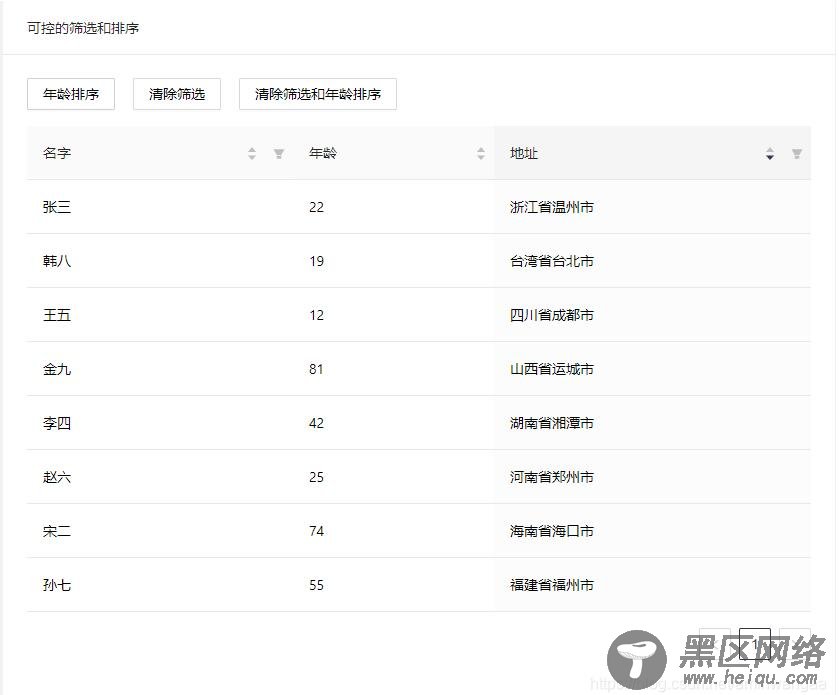Viewport: 839px width, 695px height.
Task: Click the age value 42
Action: 316,423
